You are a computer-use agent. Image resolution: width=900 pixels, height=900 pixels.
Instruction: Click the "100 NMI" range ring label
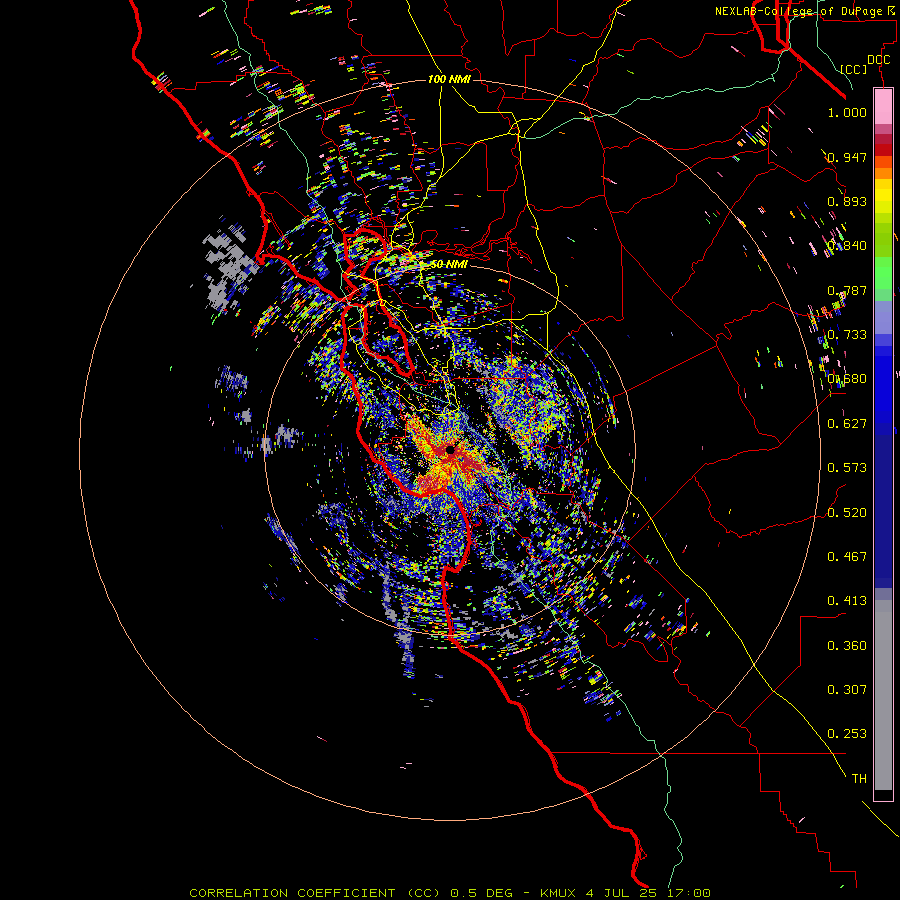pyautogui.click(x=449, y=79)
